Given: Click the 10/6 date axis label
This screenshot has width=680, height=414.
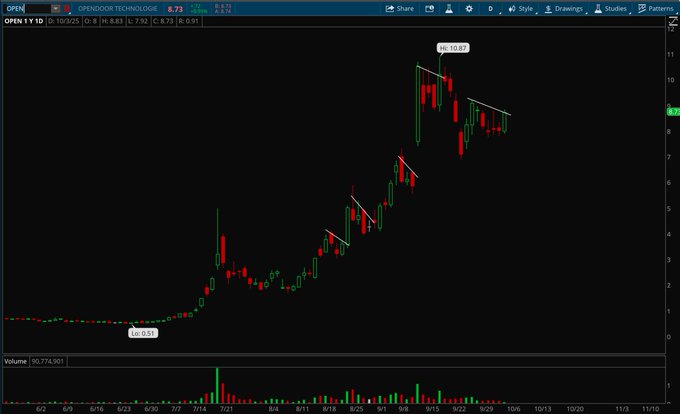Looking at the screenshot, I should tap(513, 409).
